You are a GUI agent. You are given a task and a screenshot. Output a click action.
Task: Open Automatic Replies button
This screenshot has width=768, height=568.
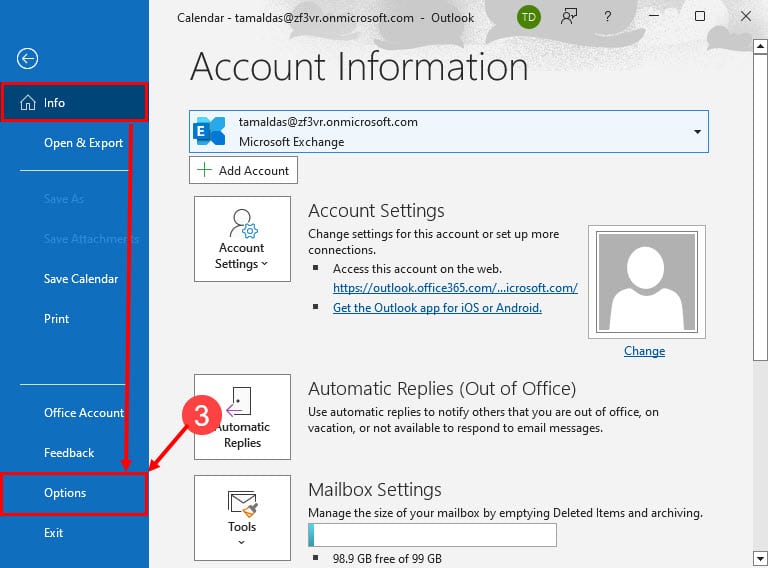242,417
